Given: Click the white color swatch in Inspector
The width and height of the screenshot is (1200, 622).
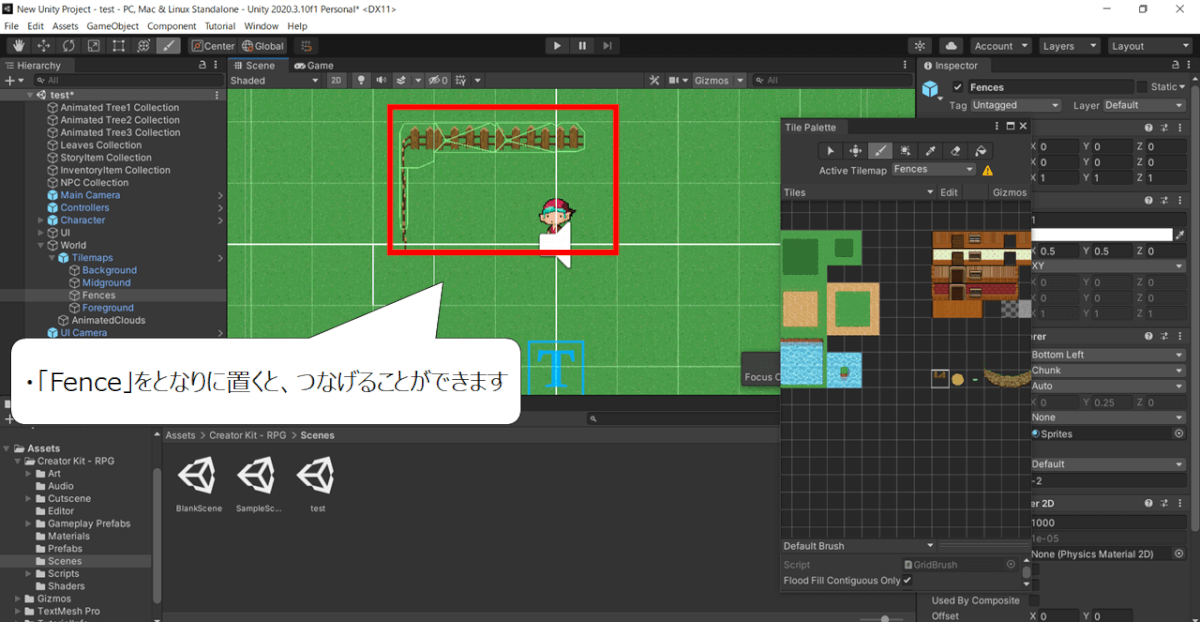Looking at the screenshot, I should pos(1101,235).
